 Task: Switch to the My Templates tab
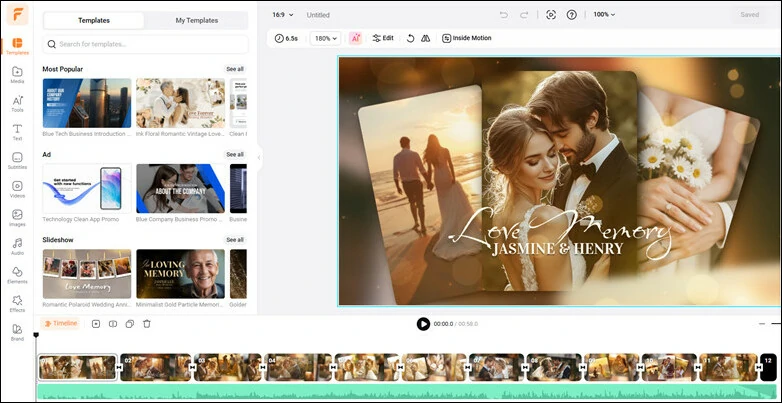point(196,20)
